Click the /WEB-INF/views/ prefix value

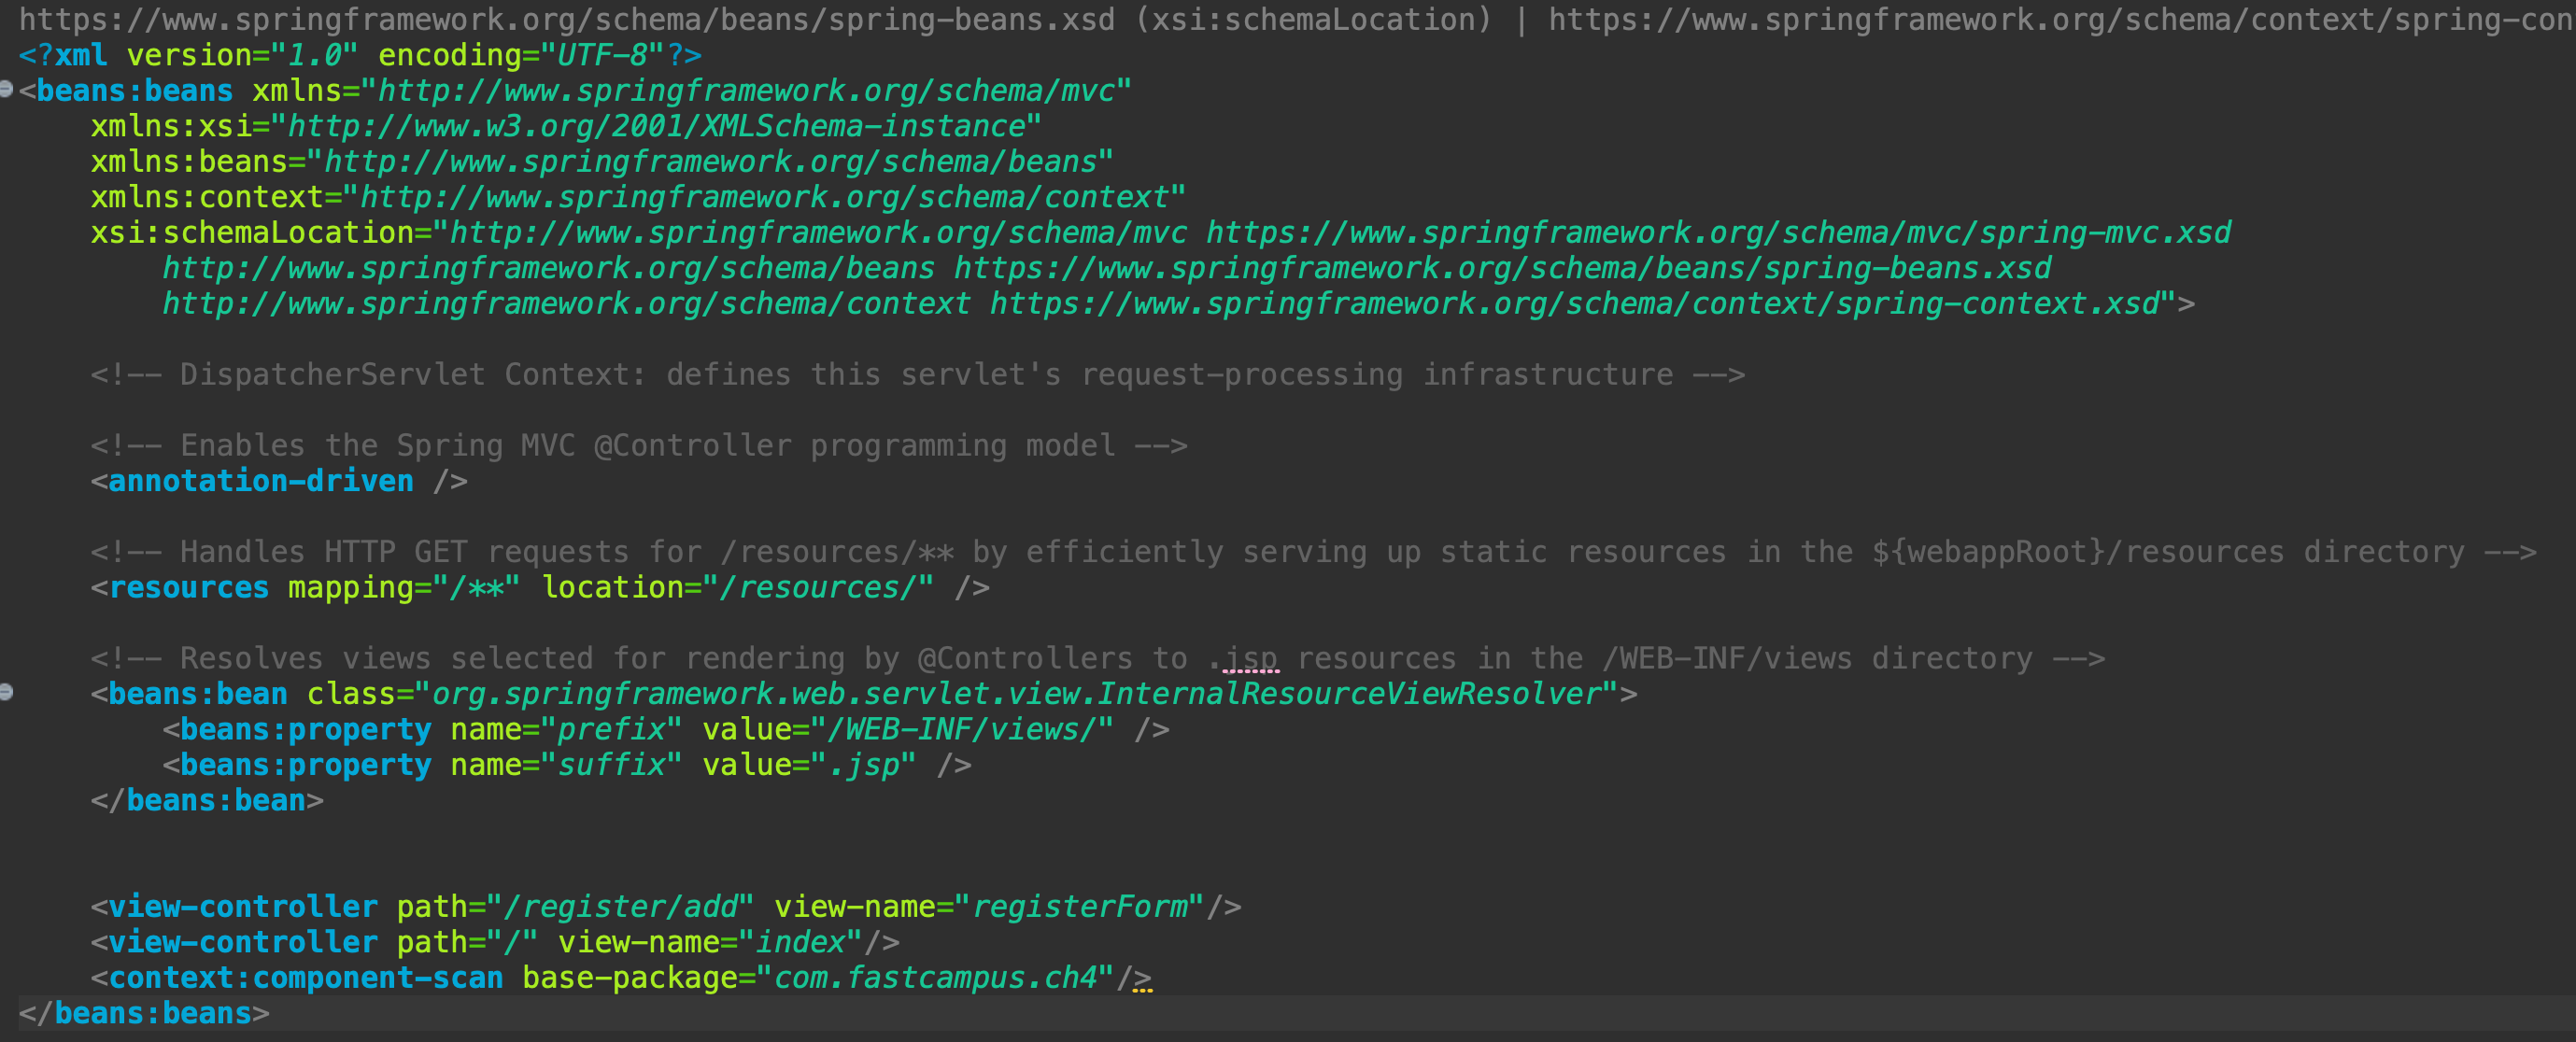click(962, 730)
